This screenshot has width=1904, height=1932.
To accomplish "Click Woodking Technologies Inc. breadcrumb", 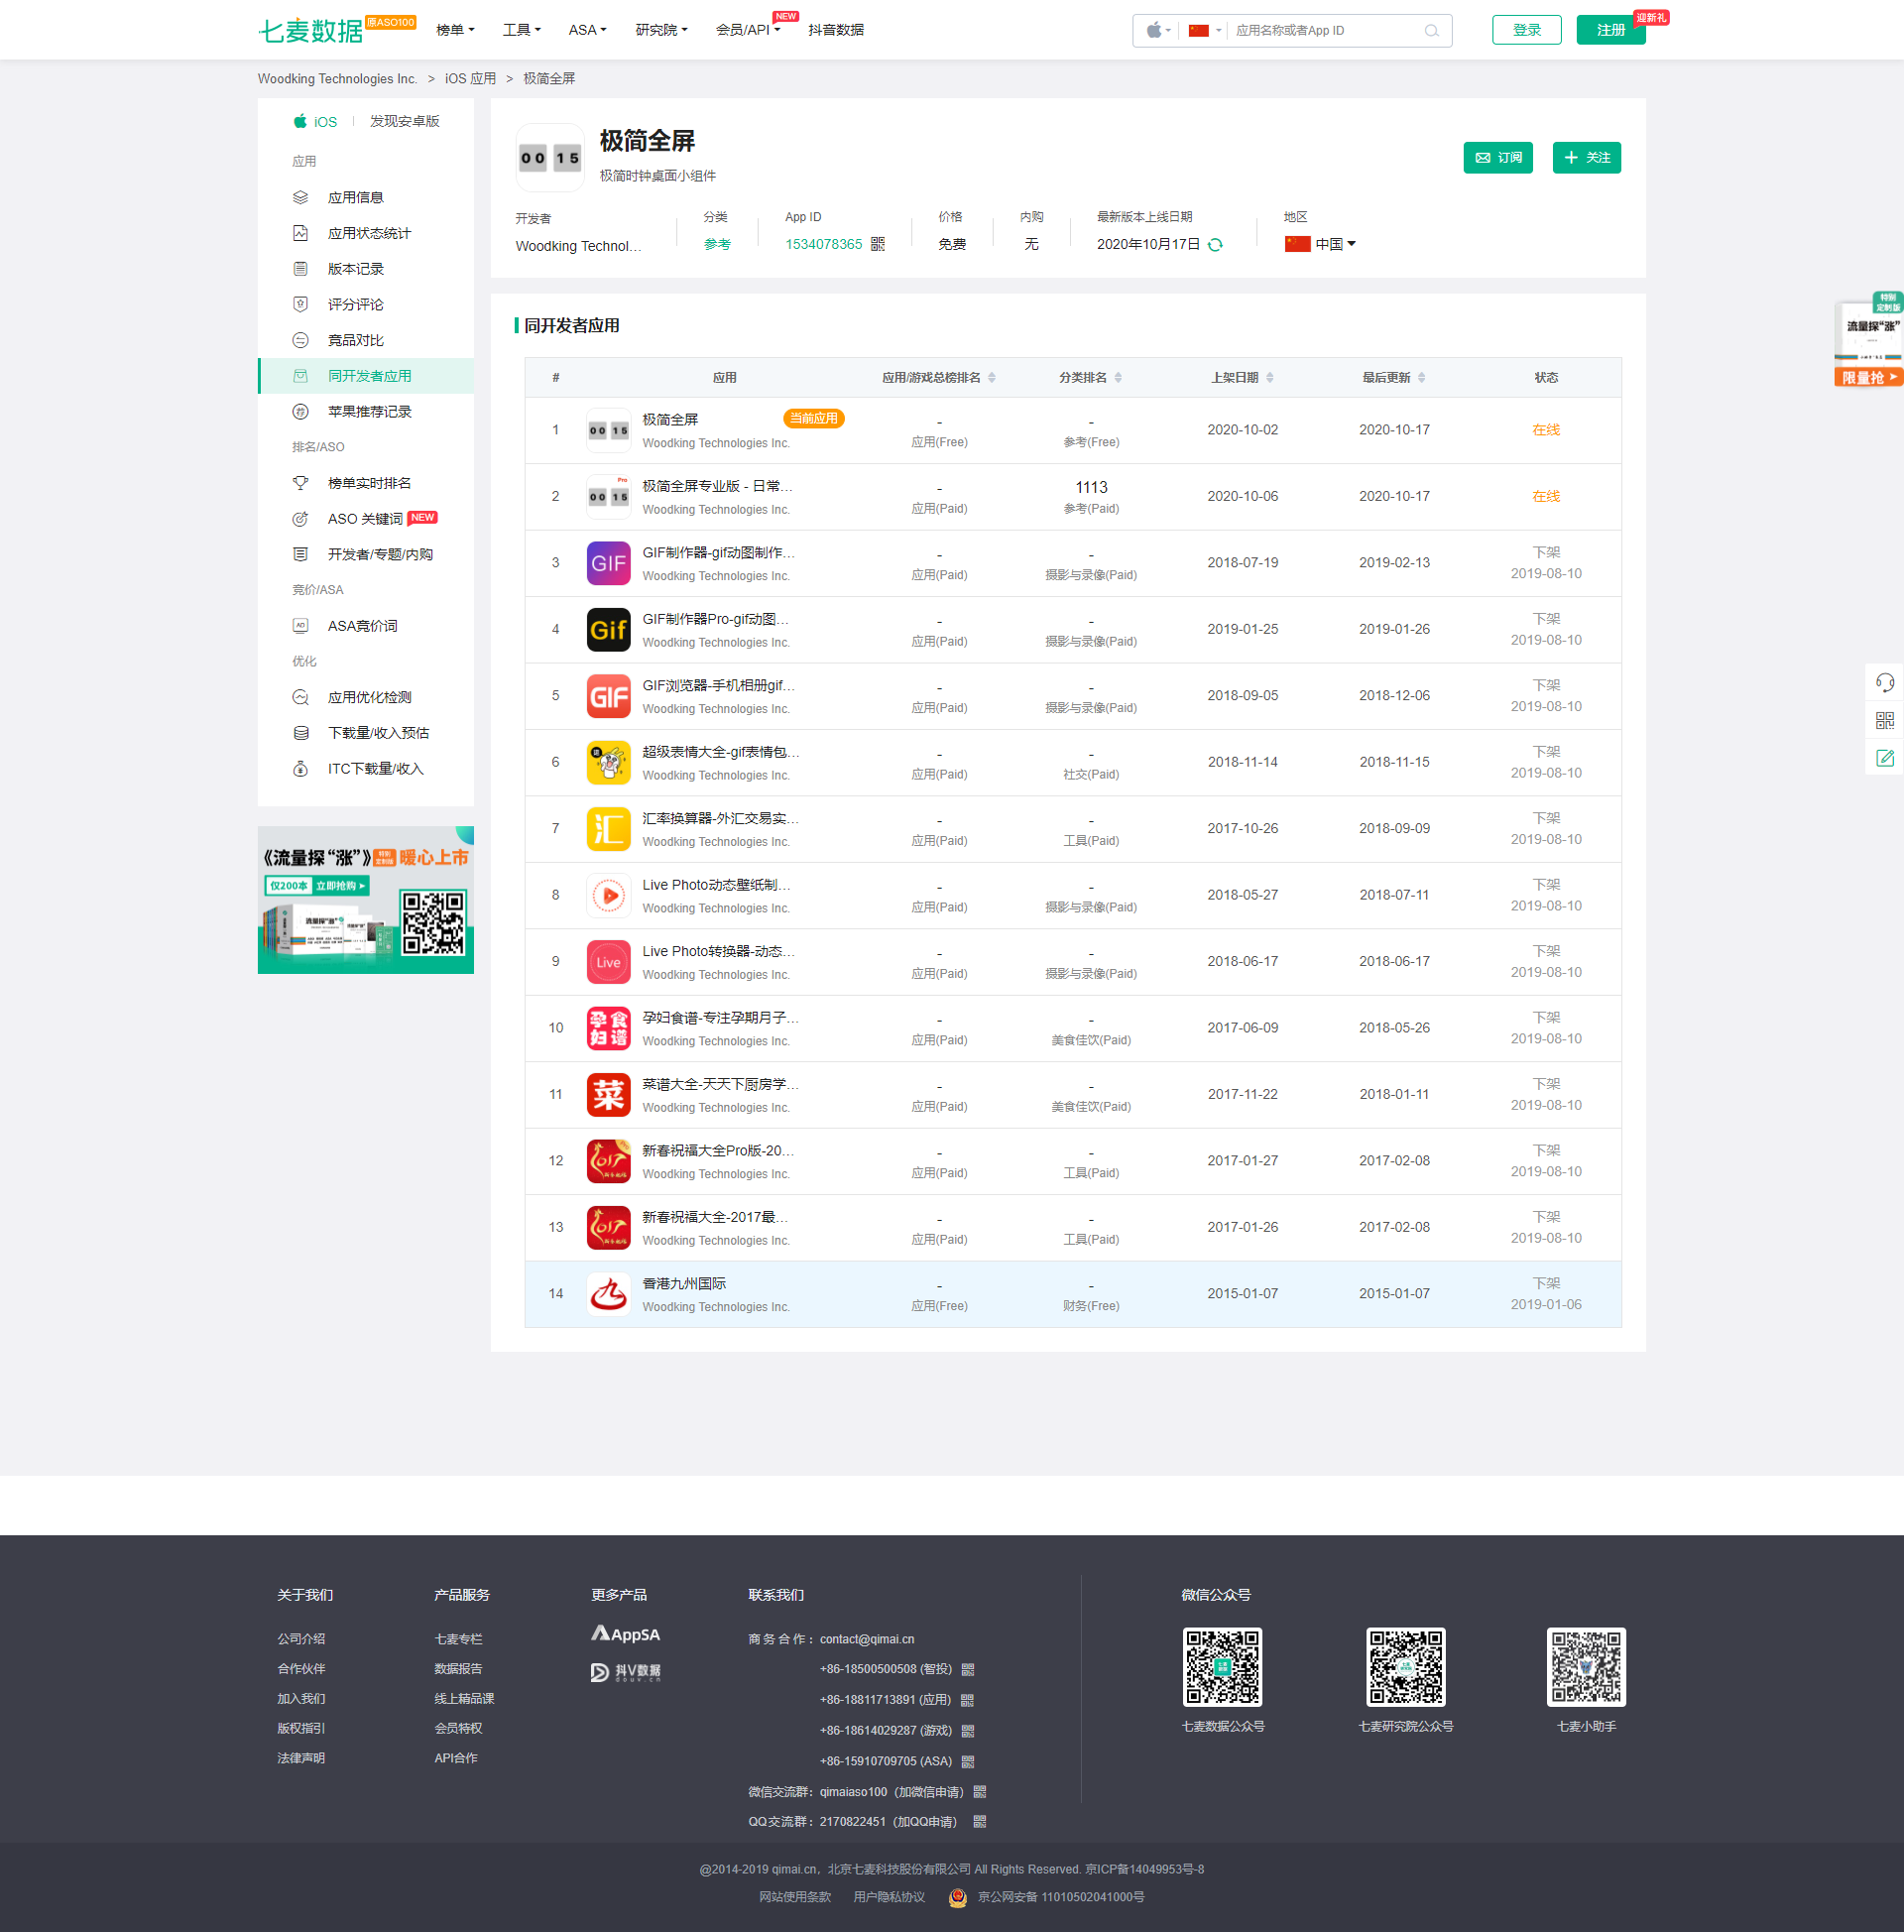I will coord(337,79).
